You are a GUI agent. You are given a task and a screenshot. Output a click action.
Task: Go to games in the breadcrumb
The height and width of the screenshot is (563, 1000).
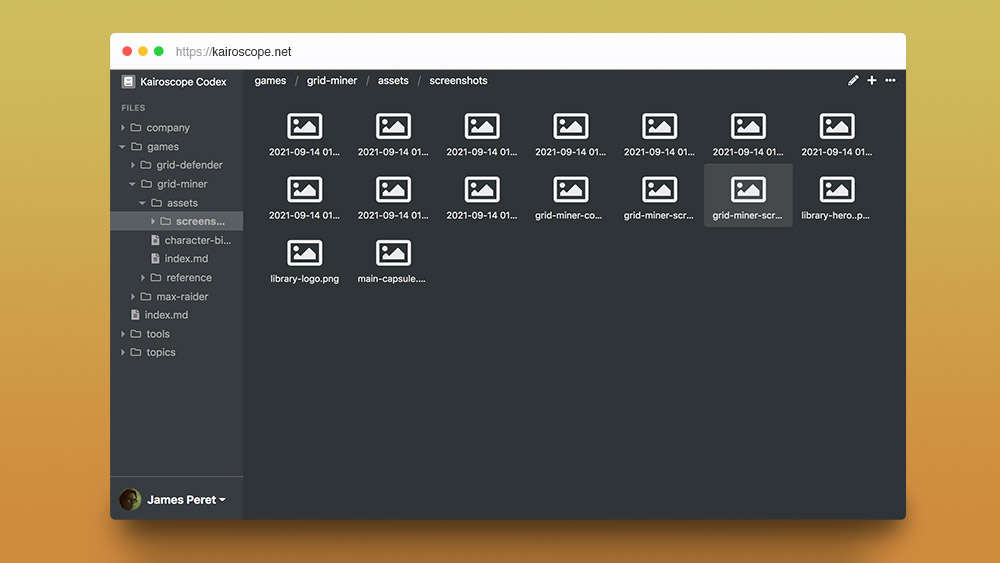tap(270, 80)
